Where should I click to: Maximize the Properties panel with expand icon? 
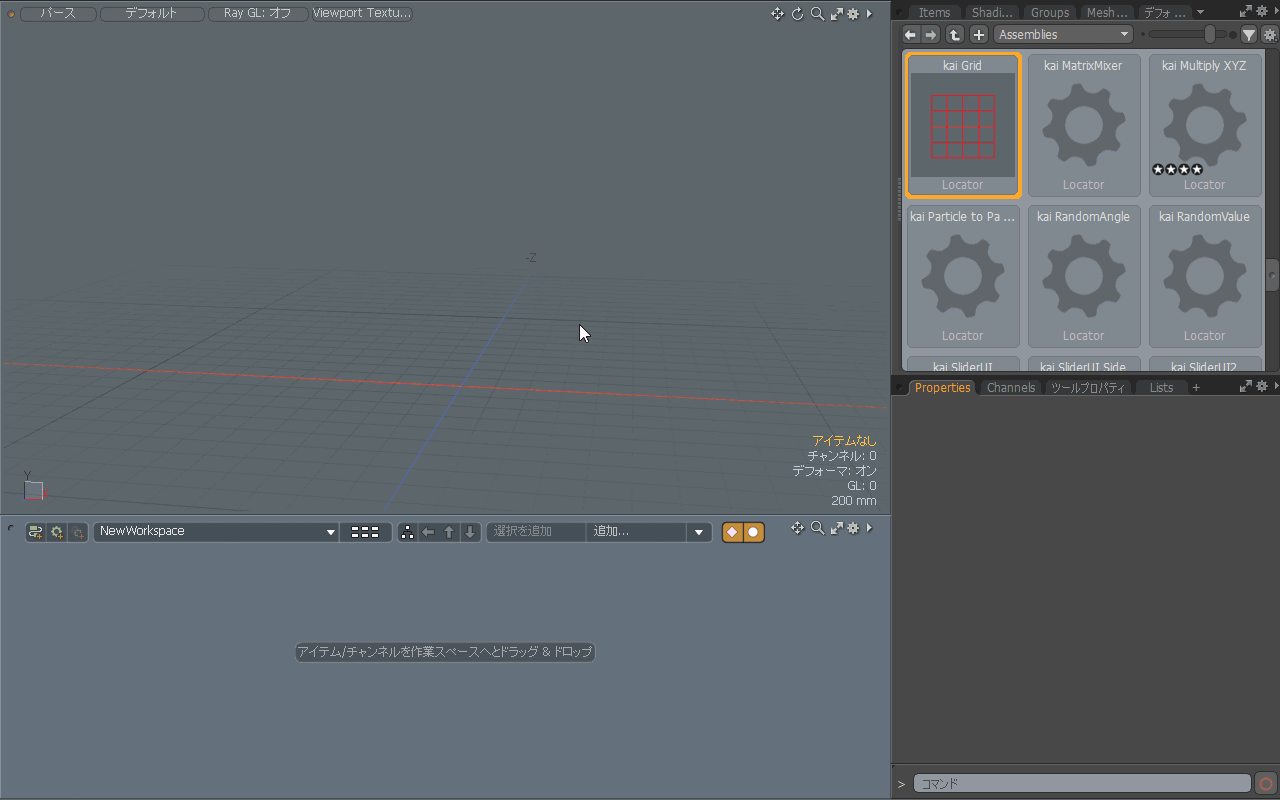[1246, 386]
